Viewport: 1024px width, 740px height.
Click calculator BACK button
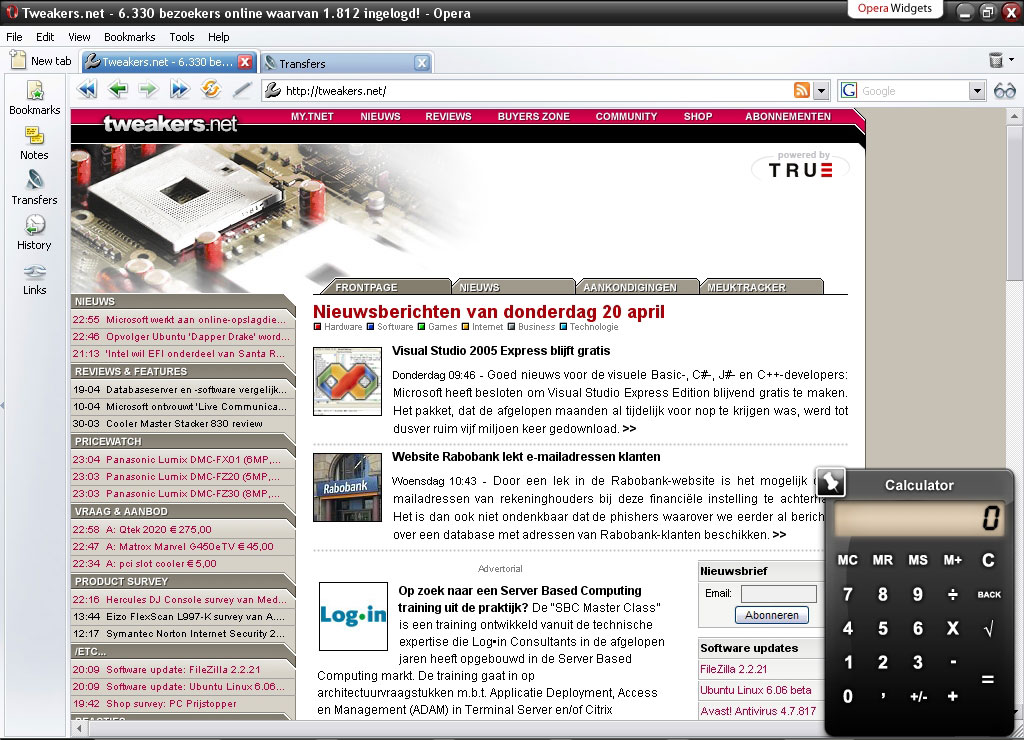point(989,594)
